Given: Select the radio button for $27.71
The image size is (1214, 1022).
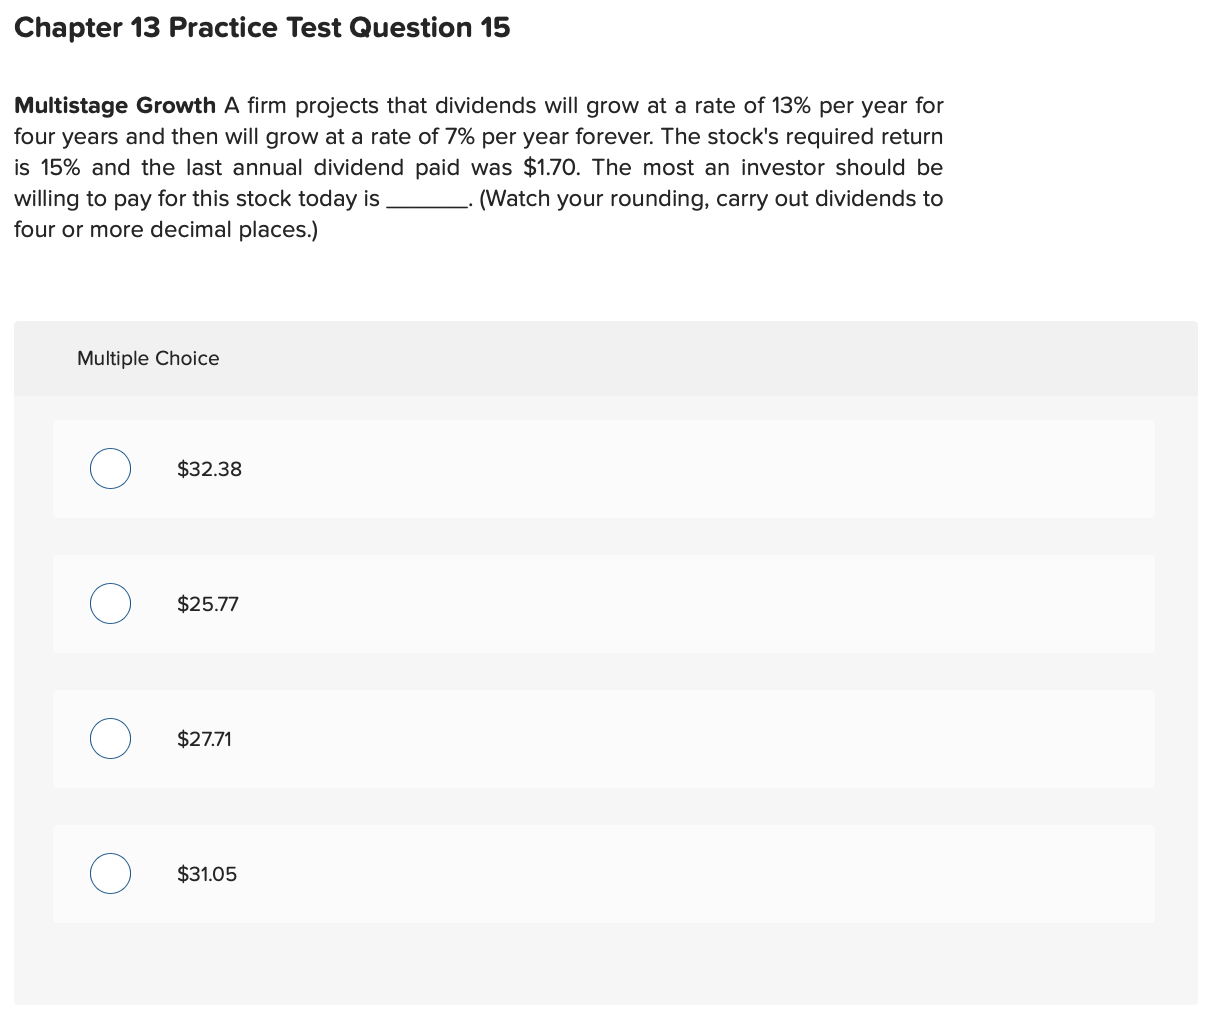Looking at the screenshot, I should tap(110, 738).
